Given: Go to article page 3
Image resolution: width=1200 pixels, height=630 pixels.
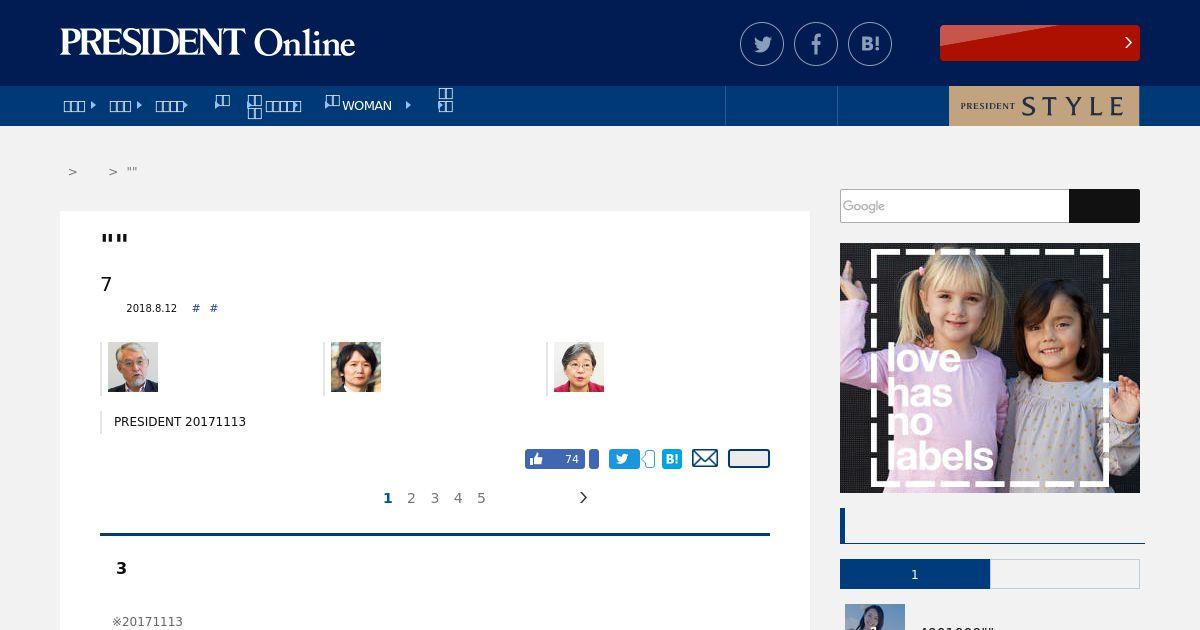Looking at the screenshot, I should (x=435, y=498).
